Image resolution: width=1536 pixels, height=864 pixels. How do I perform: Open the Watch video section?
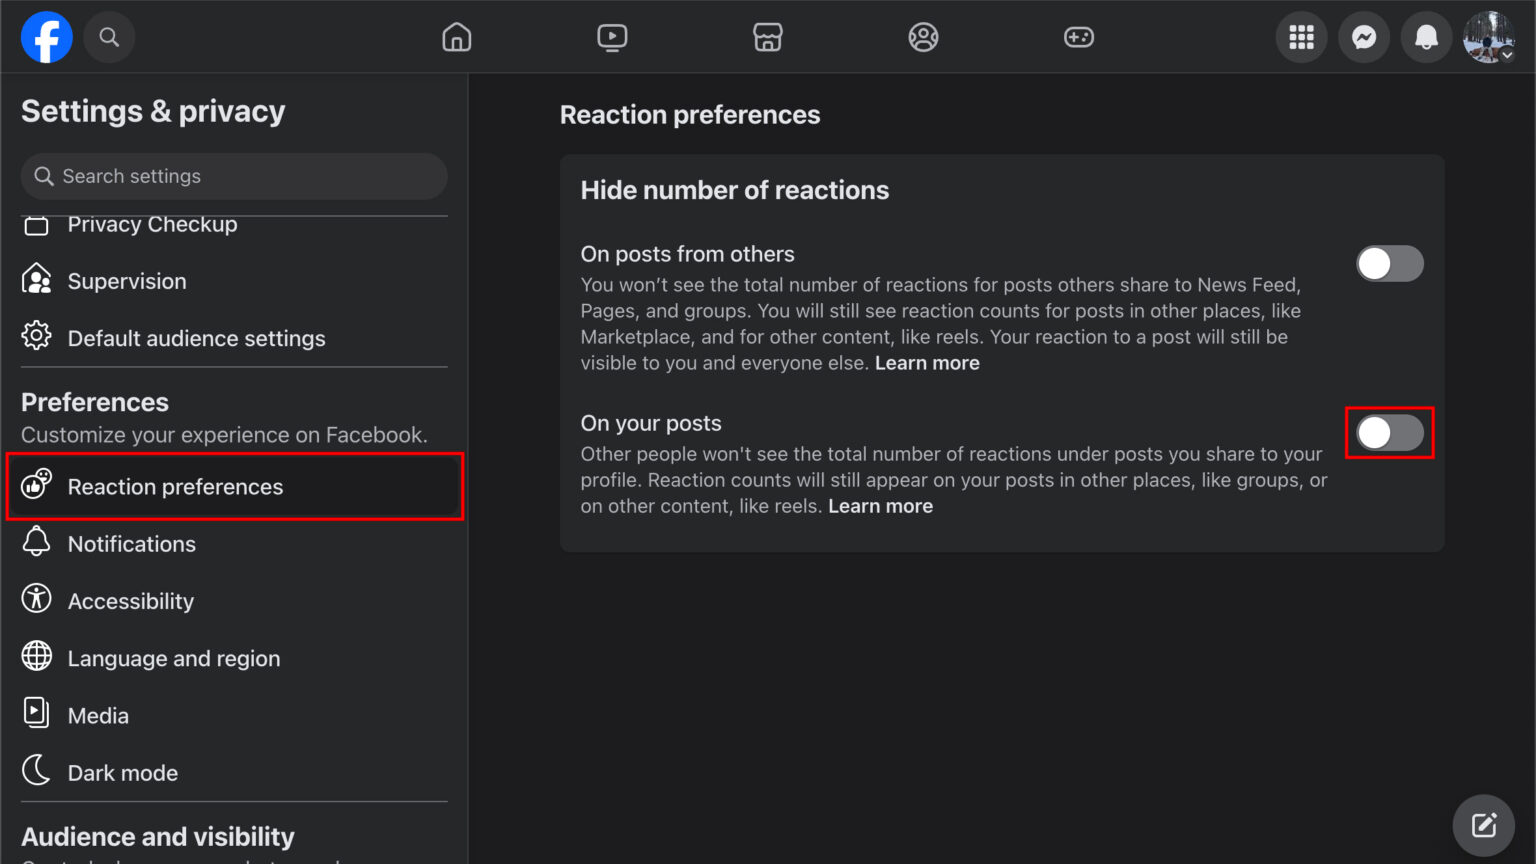click(x=612, y=37)
